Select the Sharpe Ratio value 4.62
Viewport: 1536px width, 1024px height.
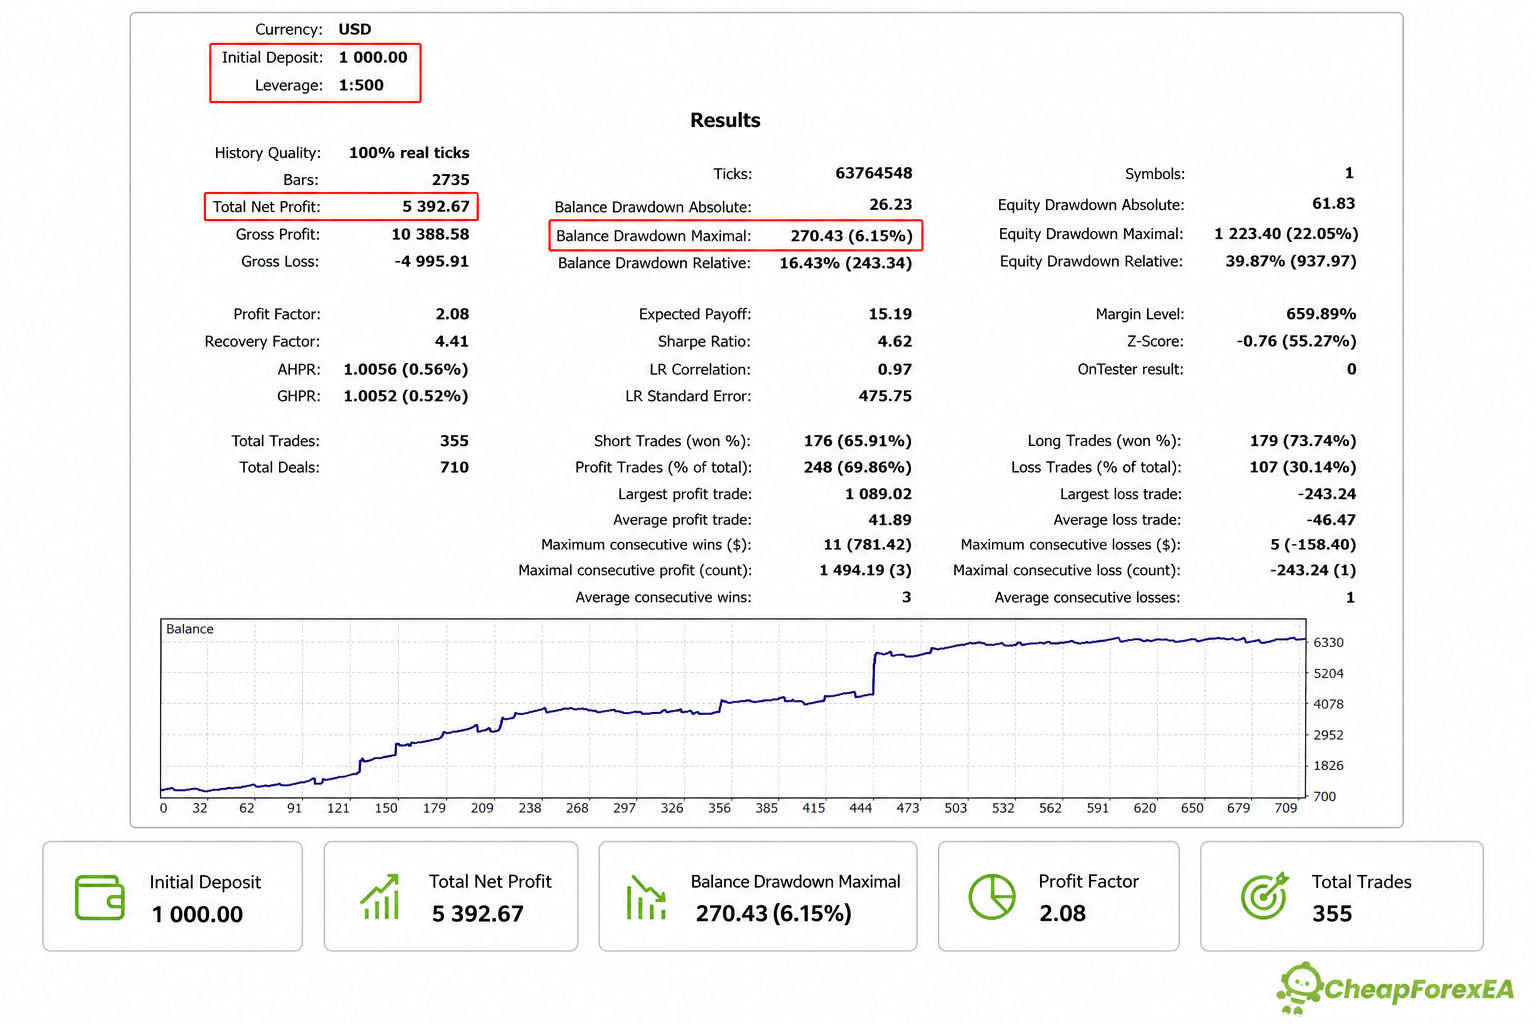(895, 341)
